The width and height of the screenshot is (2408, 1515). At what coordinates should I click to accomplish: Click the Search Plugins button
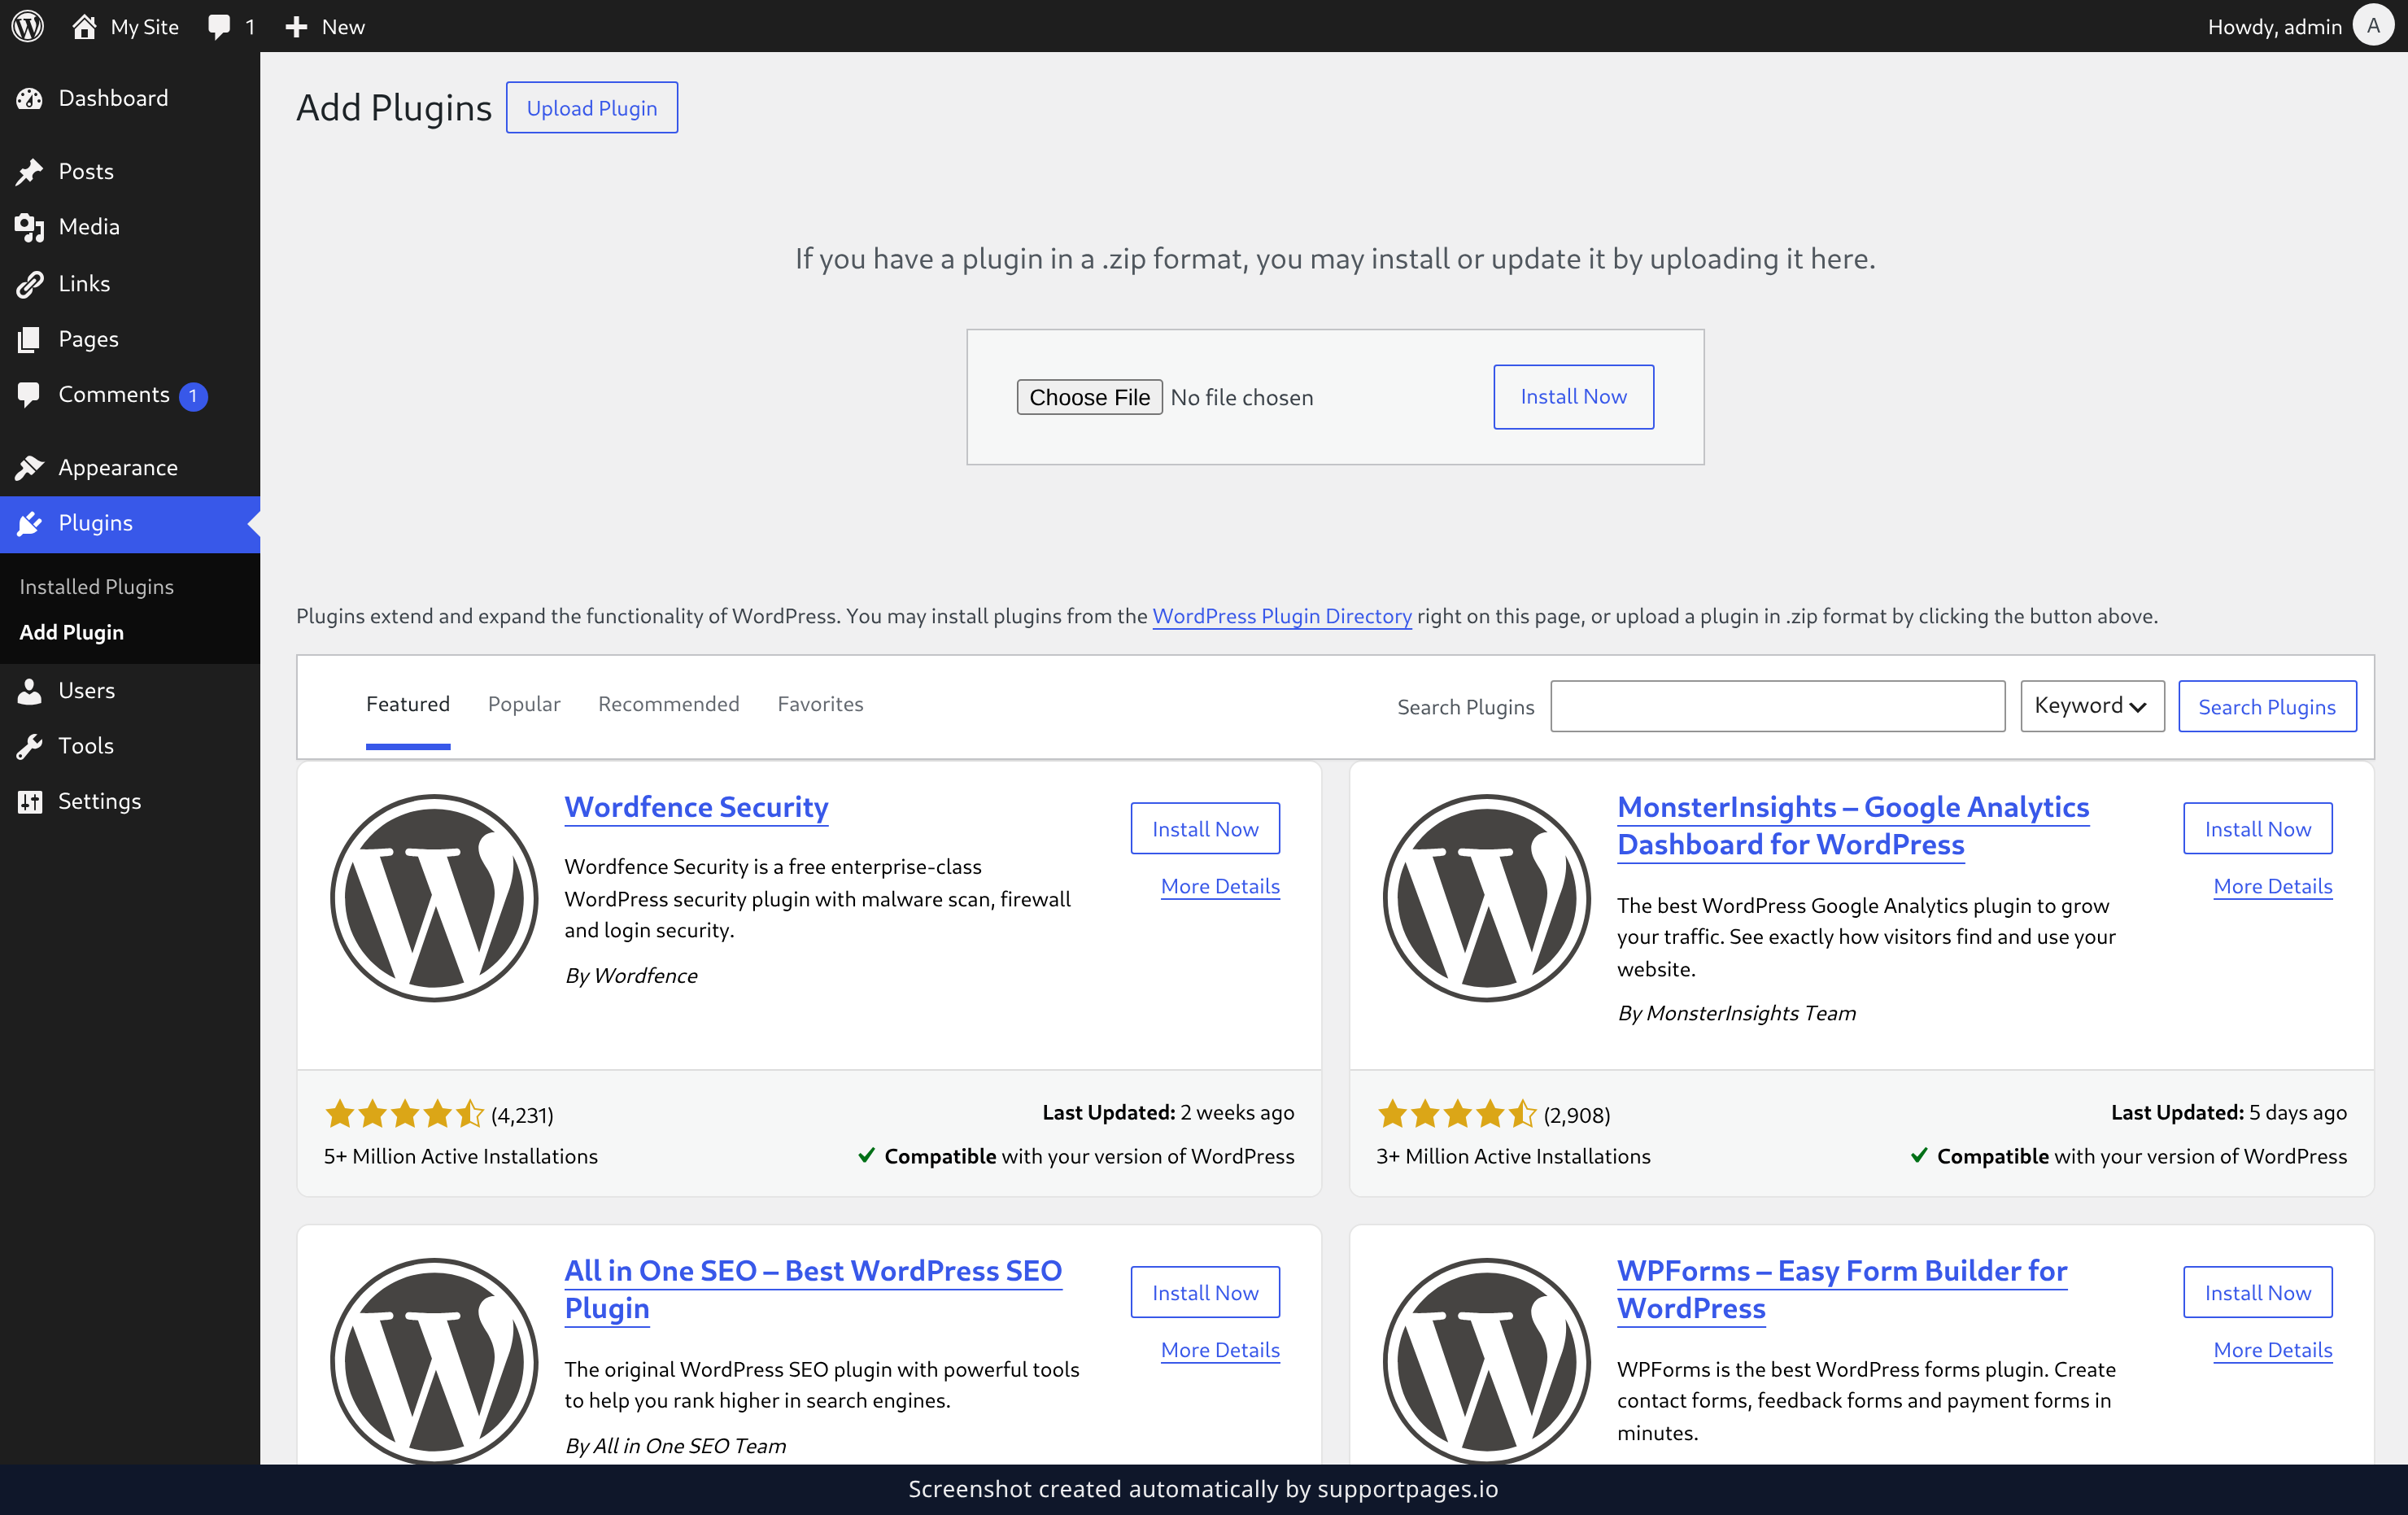click(2267, 706)
